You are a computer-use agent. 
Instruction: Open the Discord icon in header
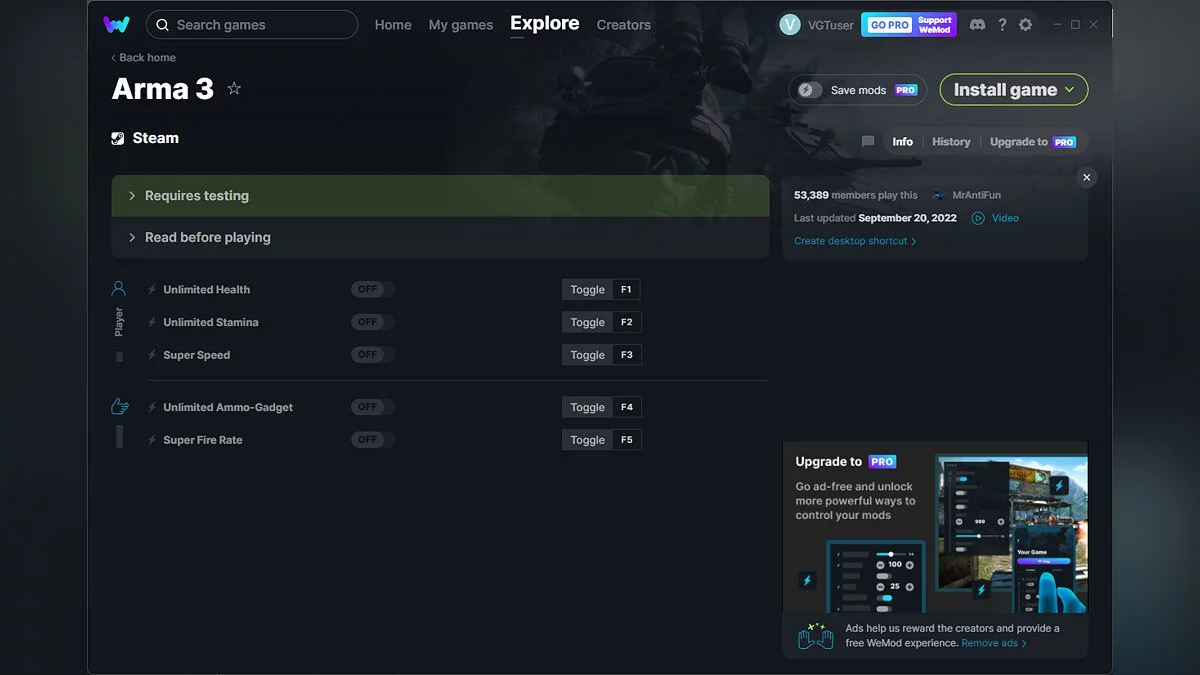(x=977, y=24)
